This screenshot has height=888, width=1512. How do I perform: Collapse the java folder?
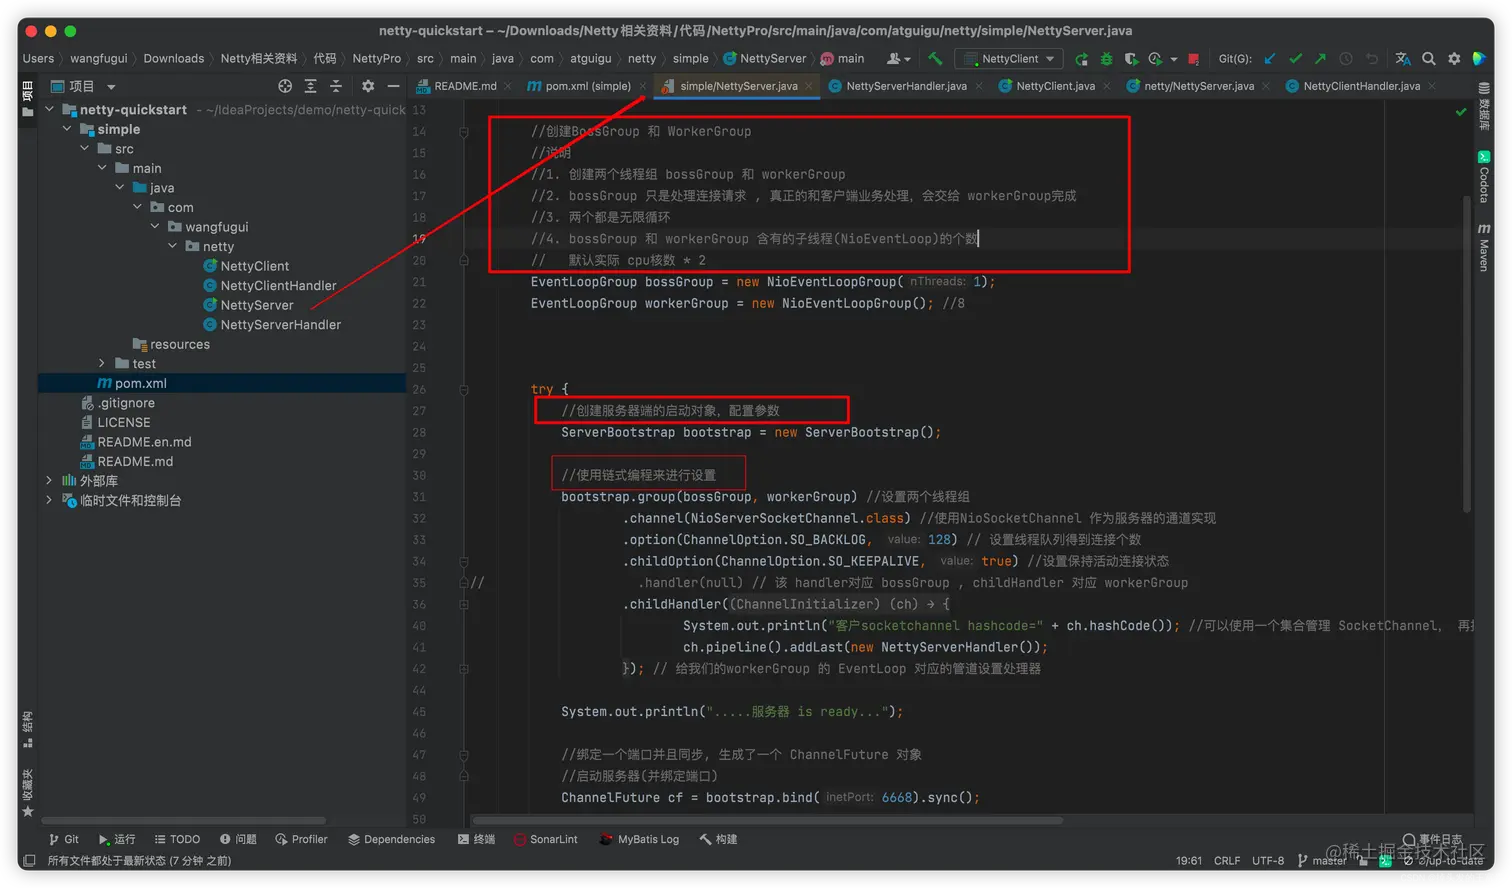(x=120, y=188)
